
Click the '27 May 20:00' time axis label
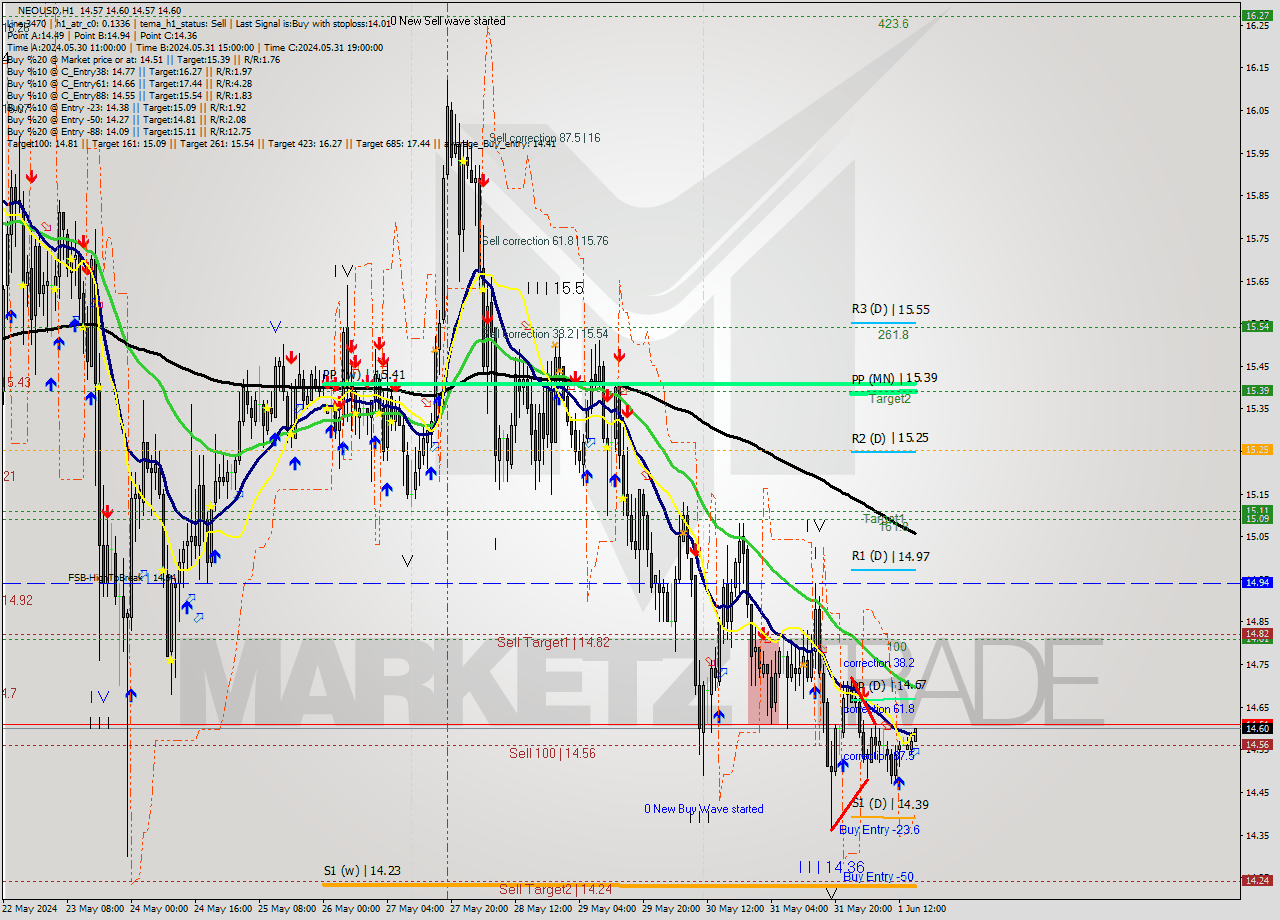pyautogui.click(x=479, y=909)
